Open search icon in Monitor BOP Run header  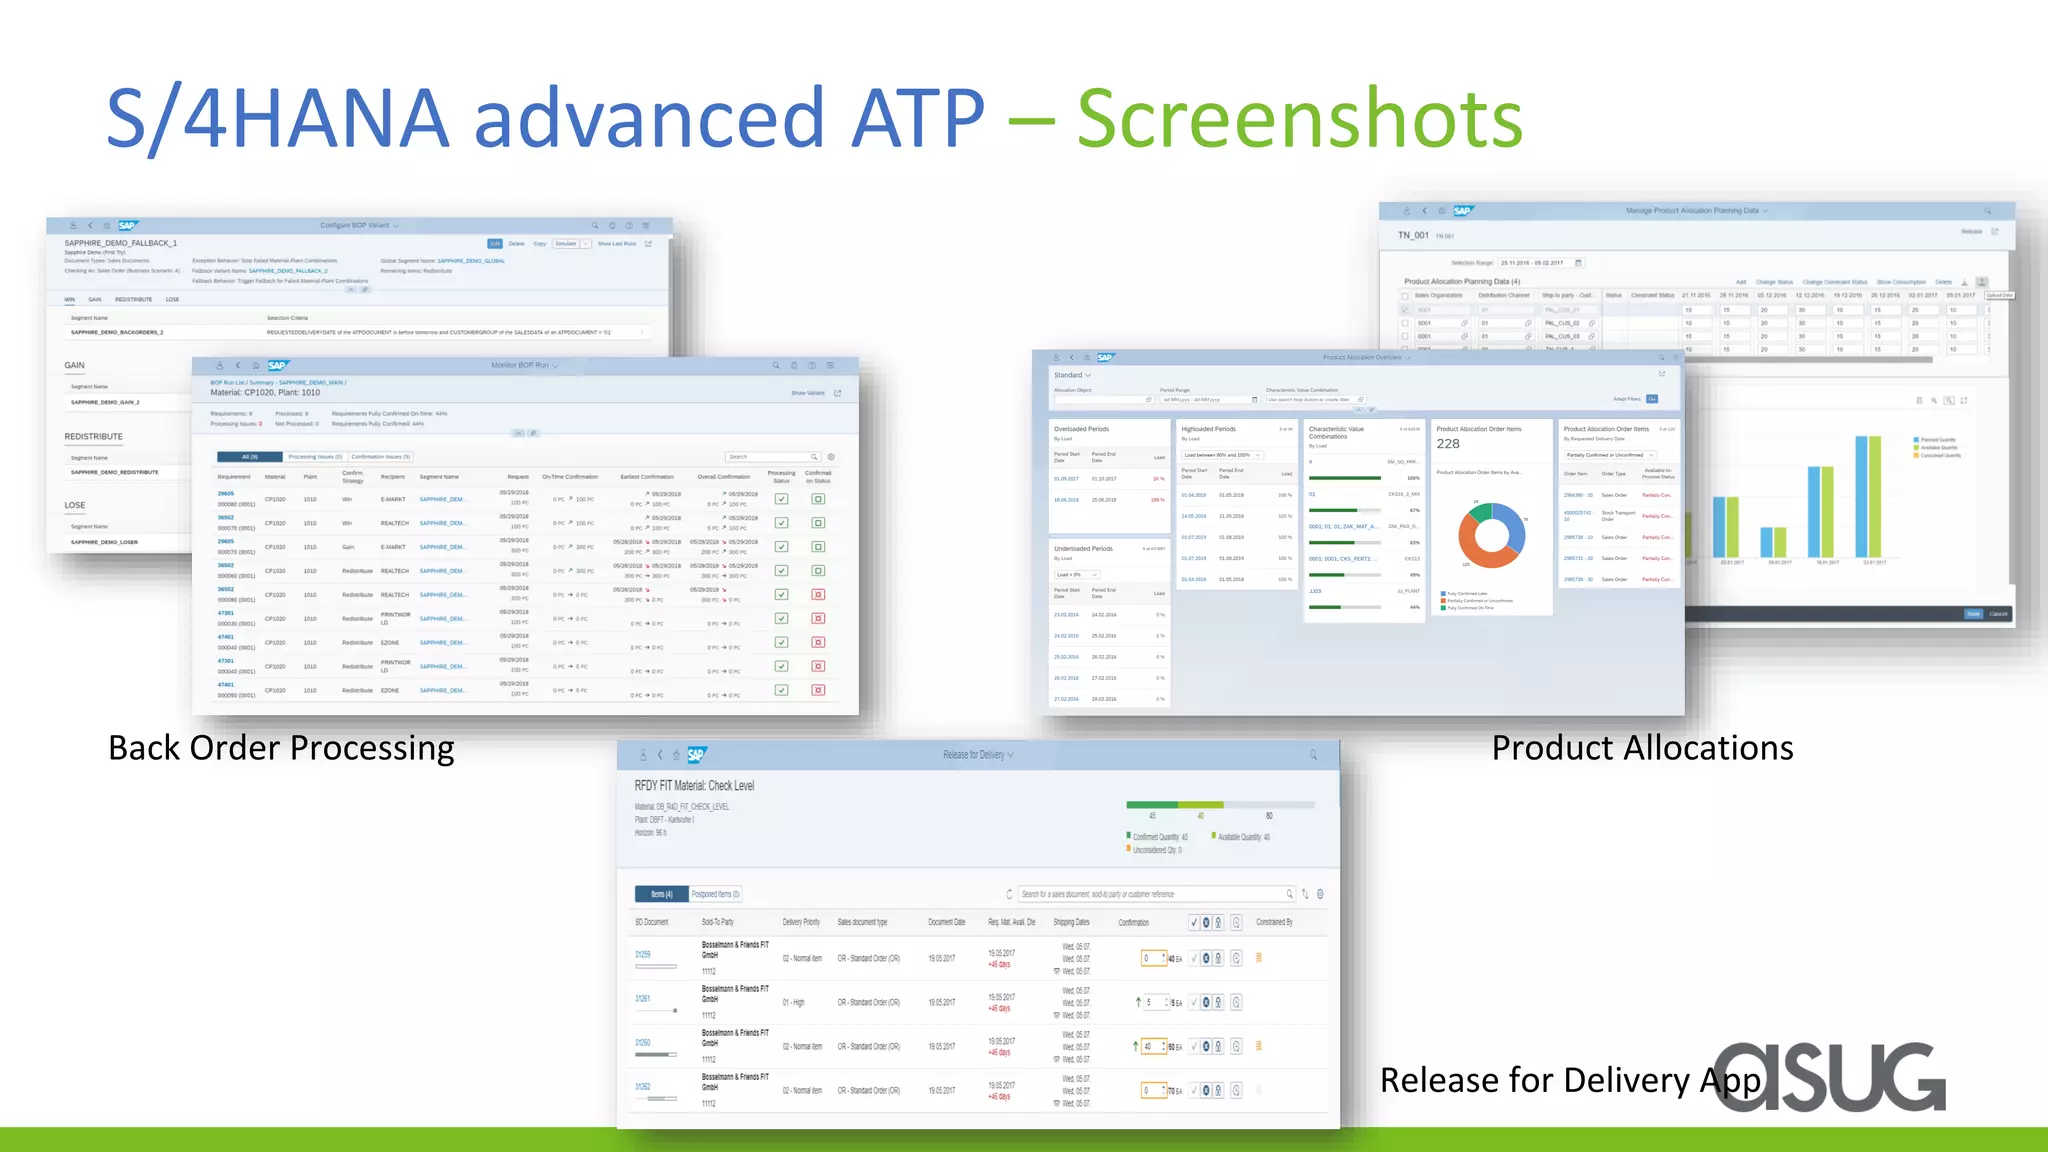[776, 365]
